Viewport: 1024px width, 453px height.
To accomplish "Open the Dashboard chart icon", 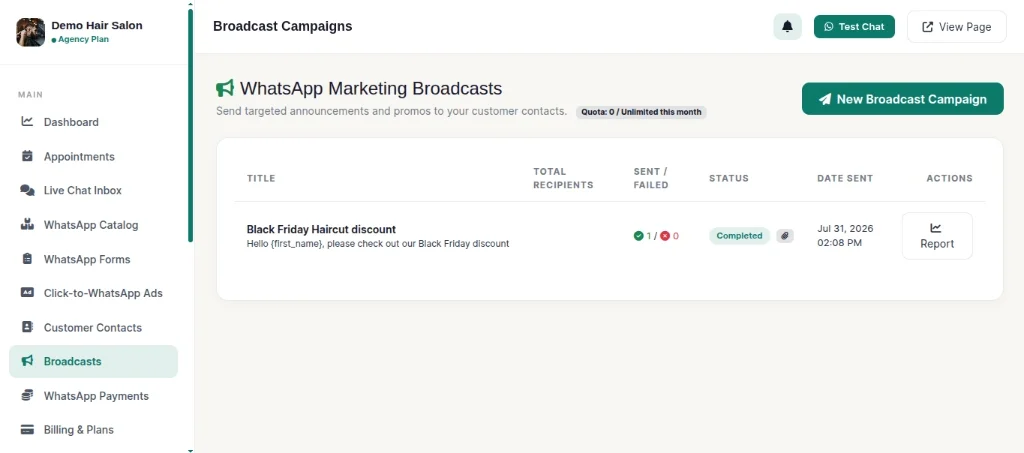I will 27,121.
